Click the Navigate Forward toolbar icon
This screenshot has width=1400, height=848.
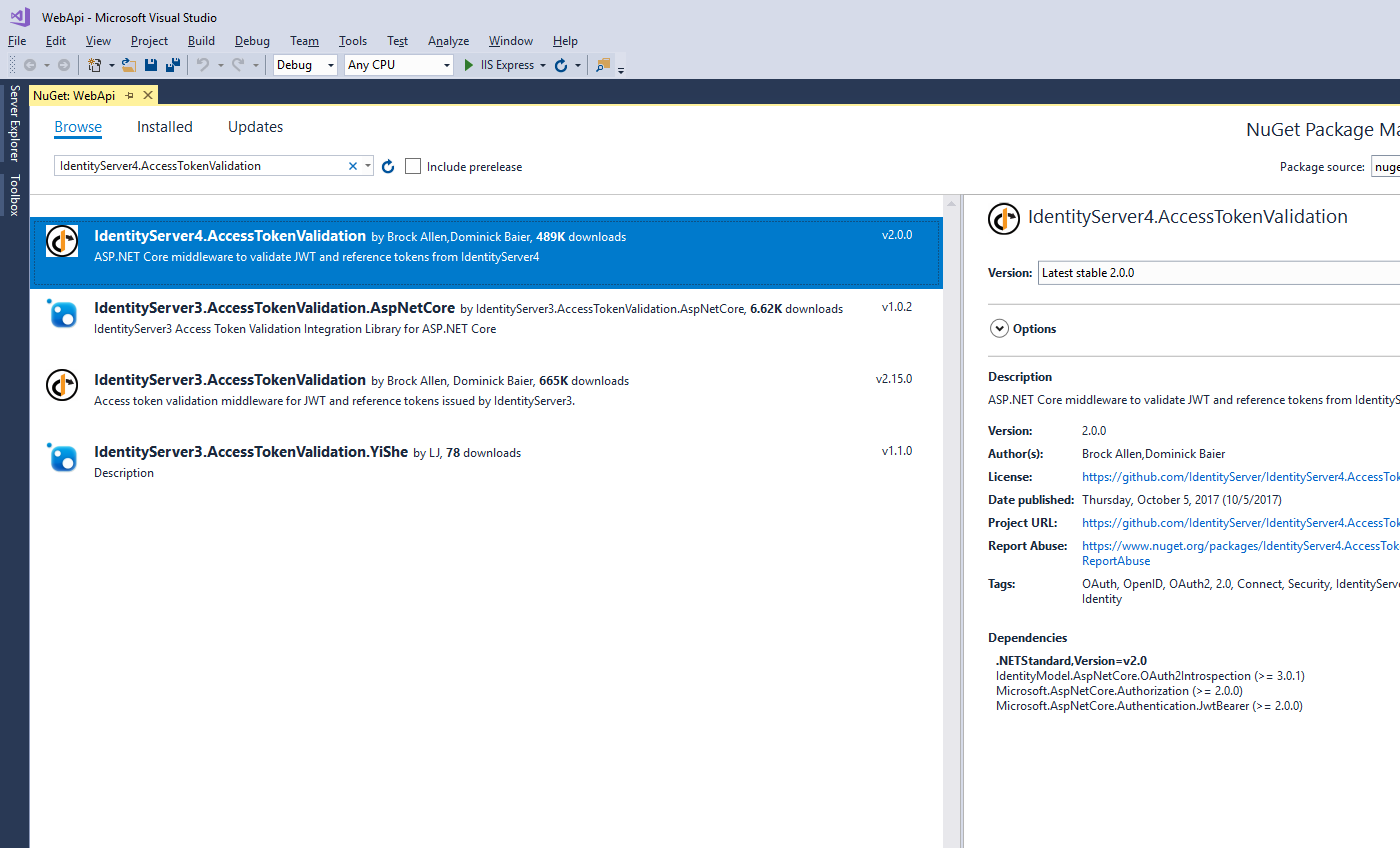click(x=64, y=65)
